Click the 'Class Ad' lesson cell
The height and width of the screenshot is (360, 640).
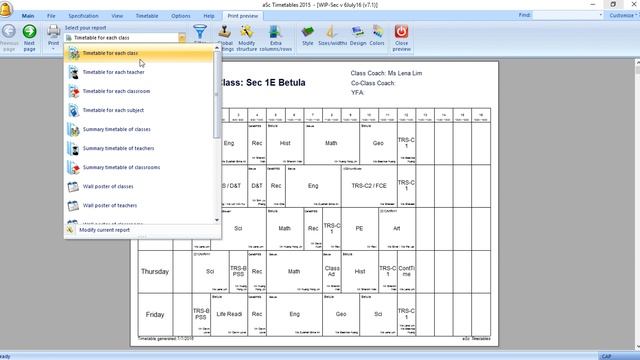coord(332,271)
